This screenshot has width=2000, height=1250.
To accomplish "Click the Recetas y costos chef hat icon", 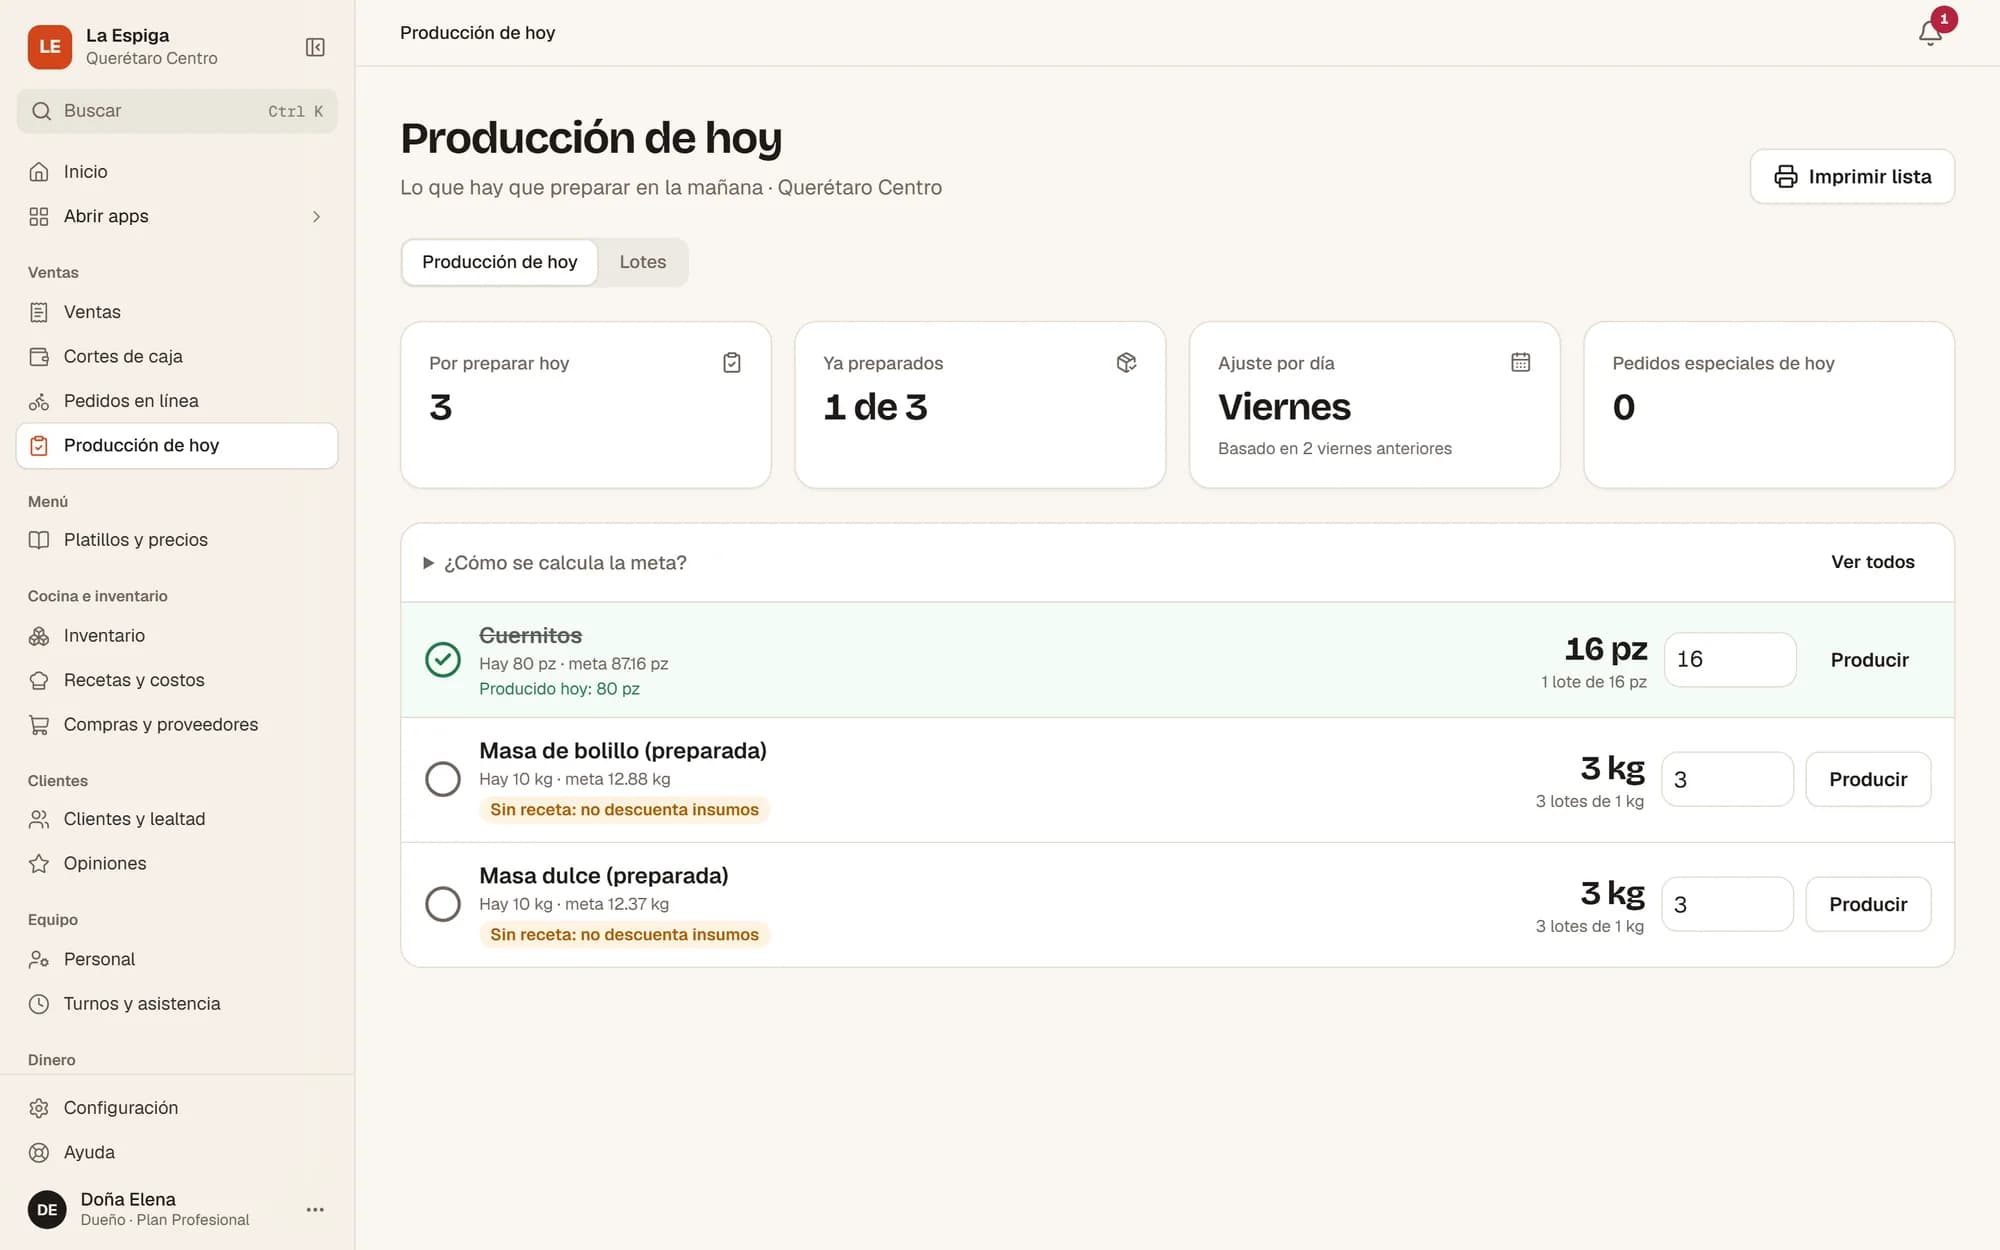I will (39, 680).
